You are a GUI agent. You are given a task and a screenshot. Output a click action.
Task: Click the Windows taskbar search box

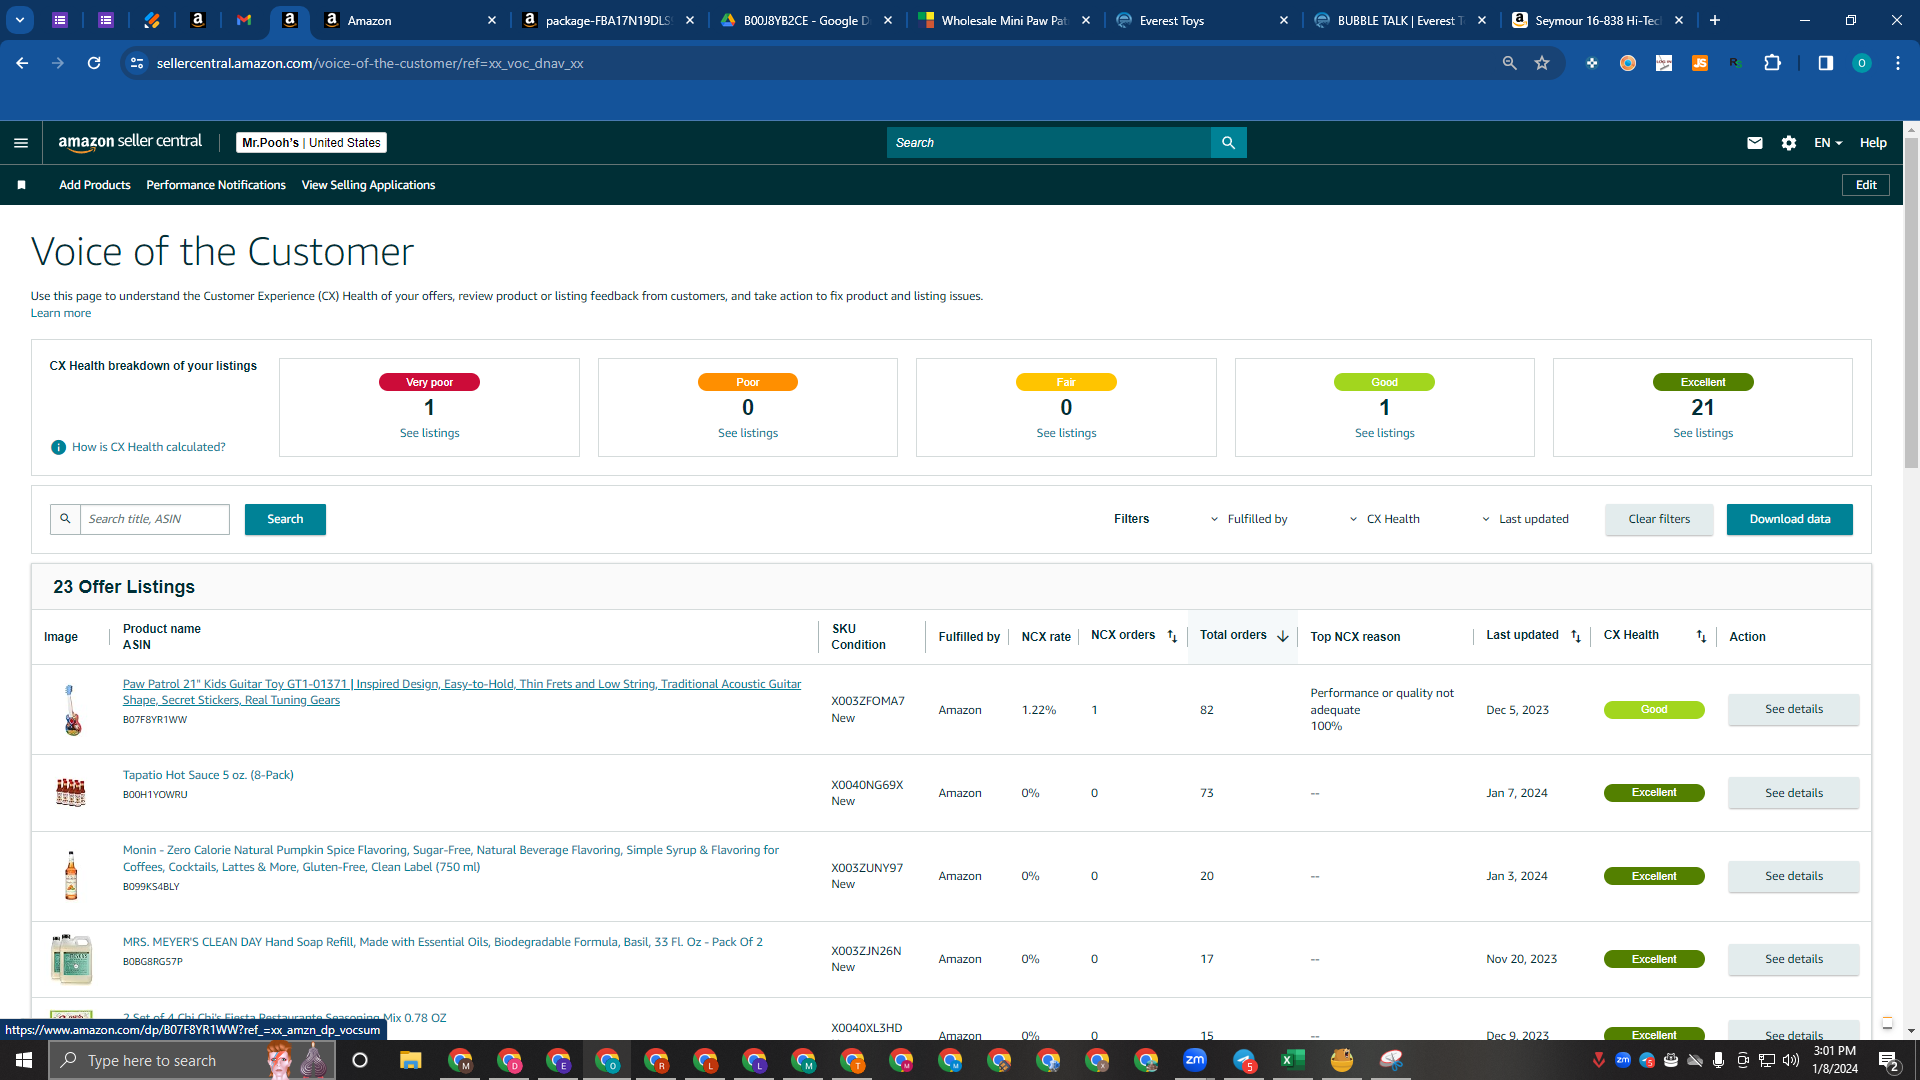[190, 1060]
